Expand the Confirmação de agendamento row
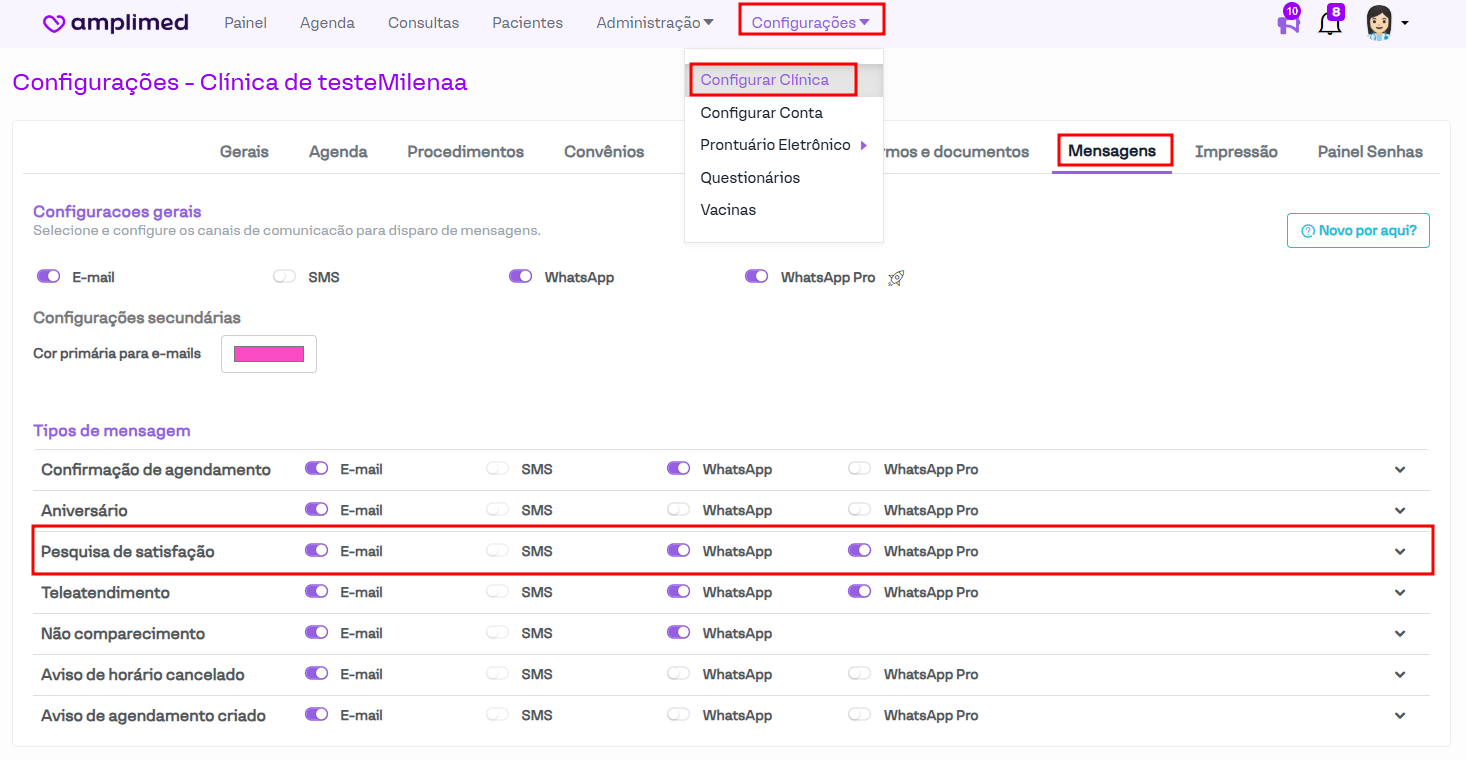The height and width of the screenshot is (760, 1466). click(1400, 470)
